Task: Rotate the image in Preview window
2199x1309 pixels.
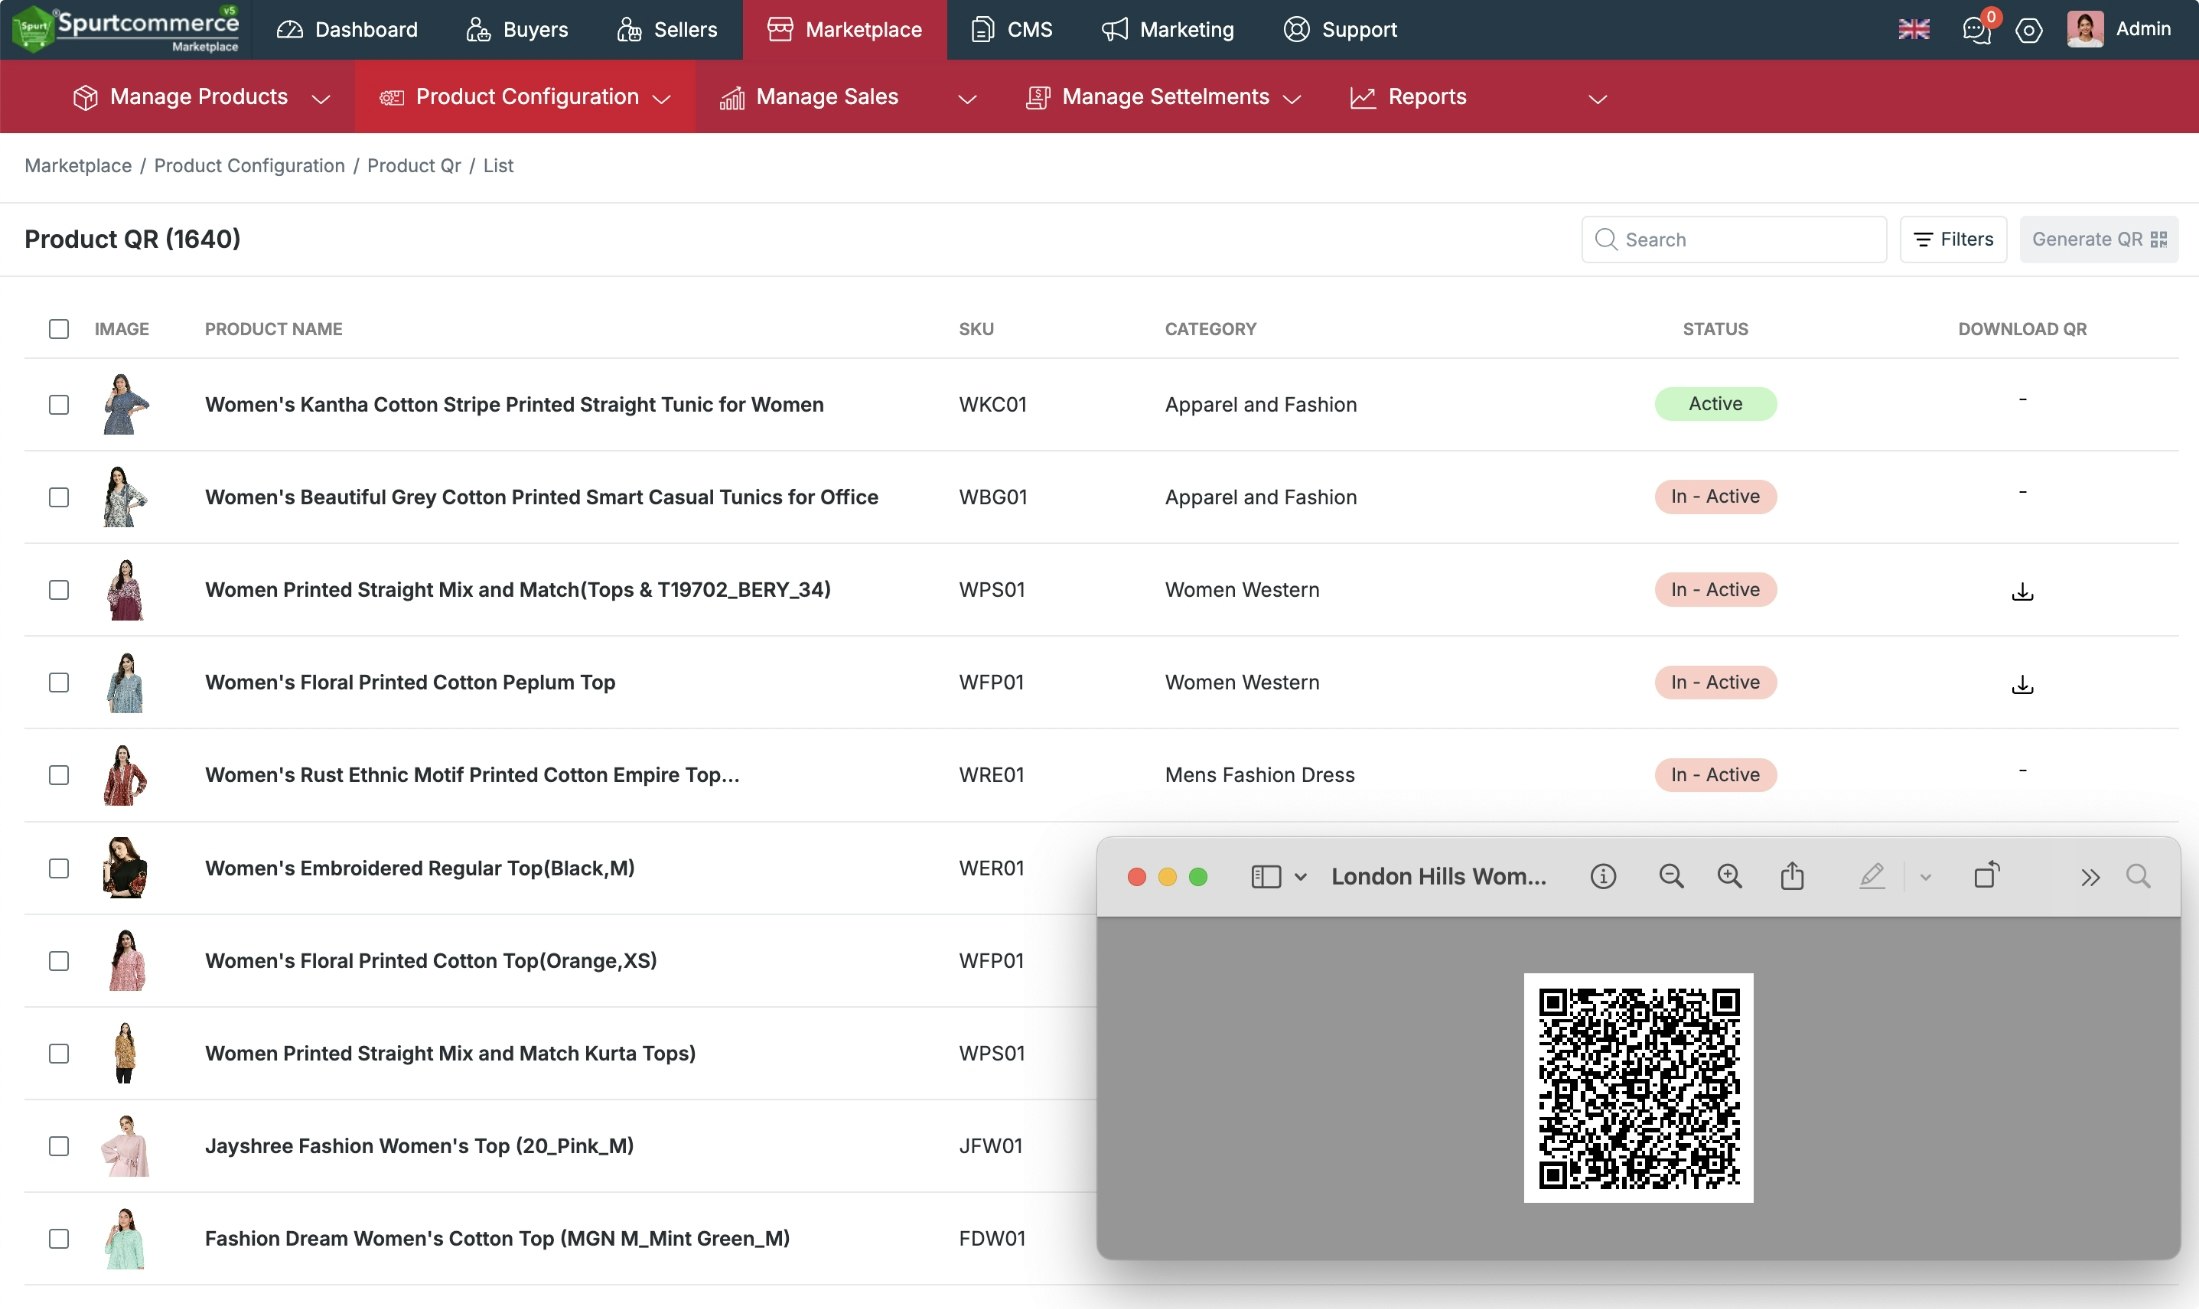Action: pos(1987,875)
